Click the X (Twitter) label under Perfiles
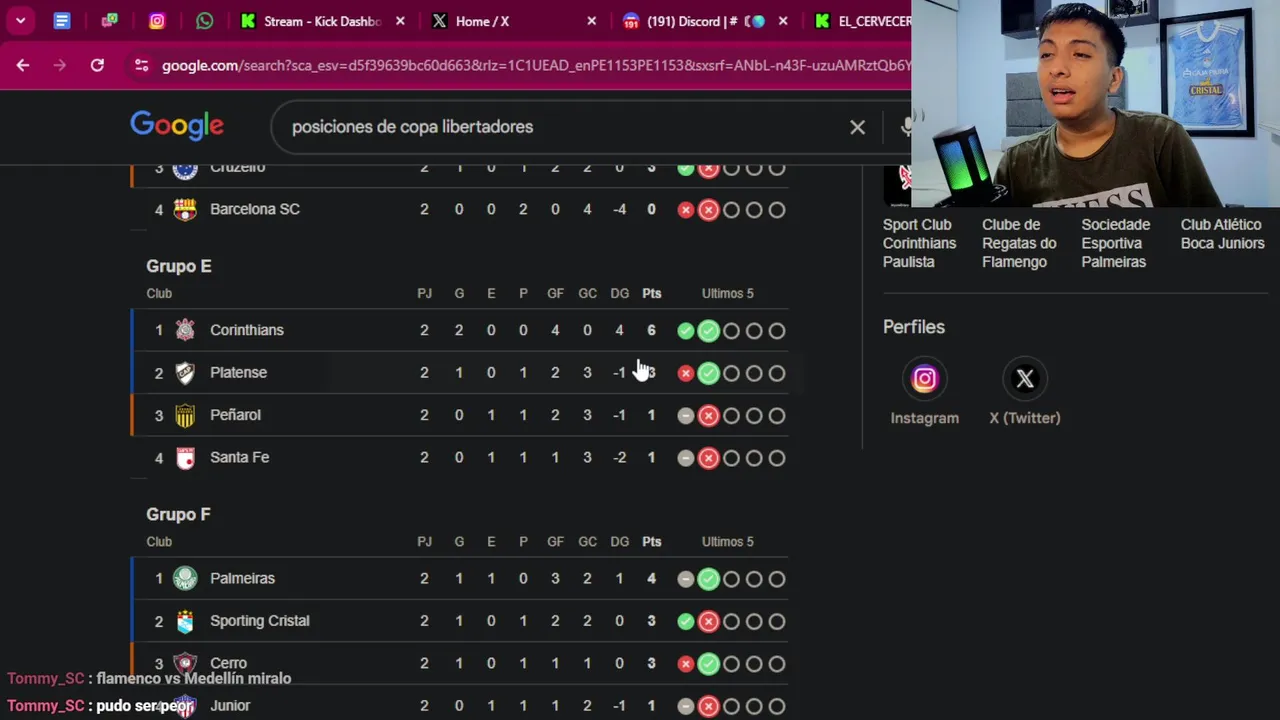Viewport: 1280px width, 720px height. point(1025,418)
